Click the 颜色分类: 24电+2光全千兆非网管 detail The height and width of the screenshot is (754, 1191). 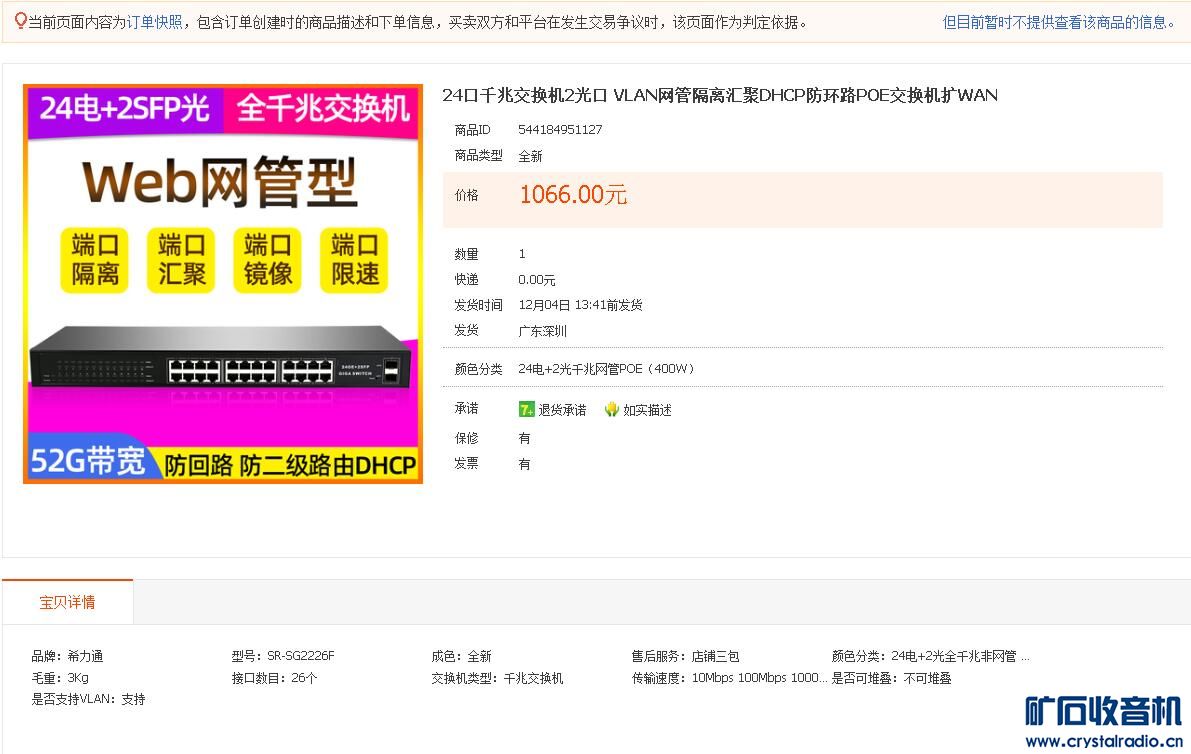point(930,656)
